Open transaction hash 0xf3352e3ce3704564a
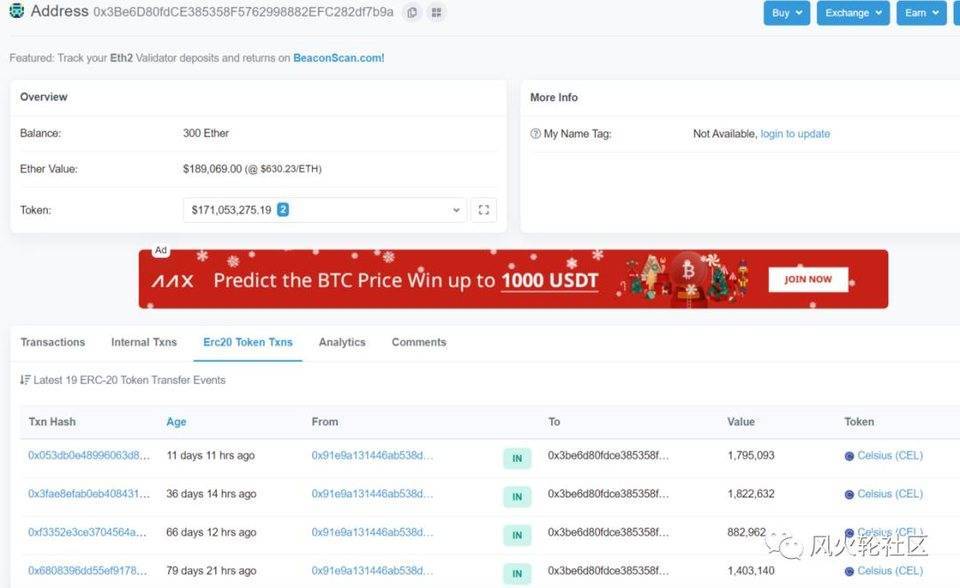Viewport: 960px width, 588px height. point(88,532)
